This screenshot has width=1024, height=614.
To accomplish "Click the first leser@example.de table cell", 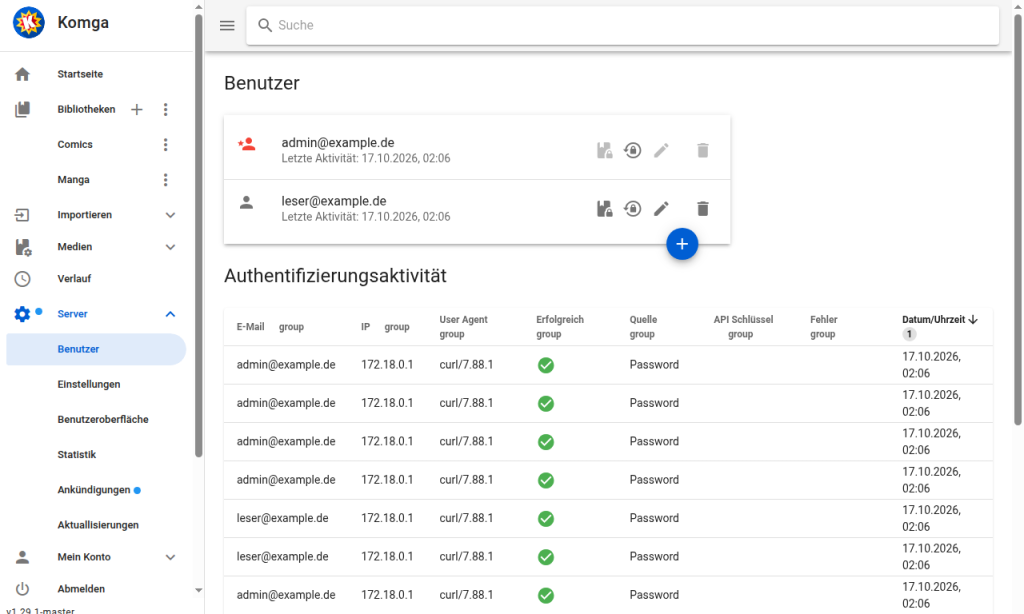I will (x=282, y=519).
